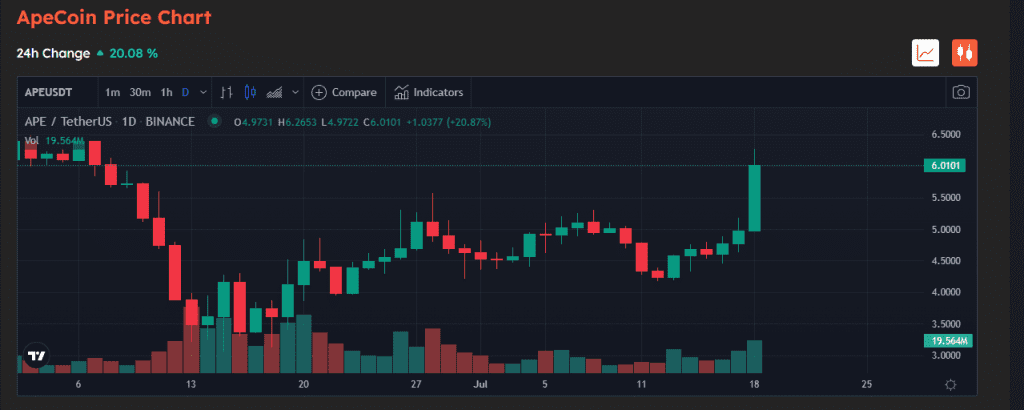The height and width of the screenshot is (410, 1024).
Task: Toggle the green market status dot
Action: pos(214,121)
